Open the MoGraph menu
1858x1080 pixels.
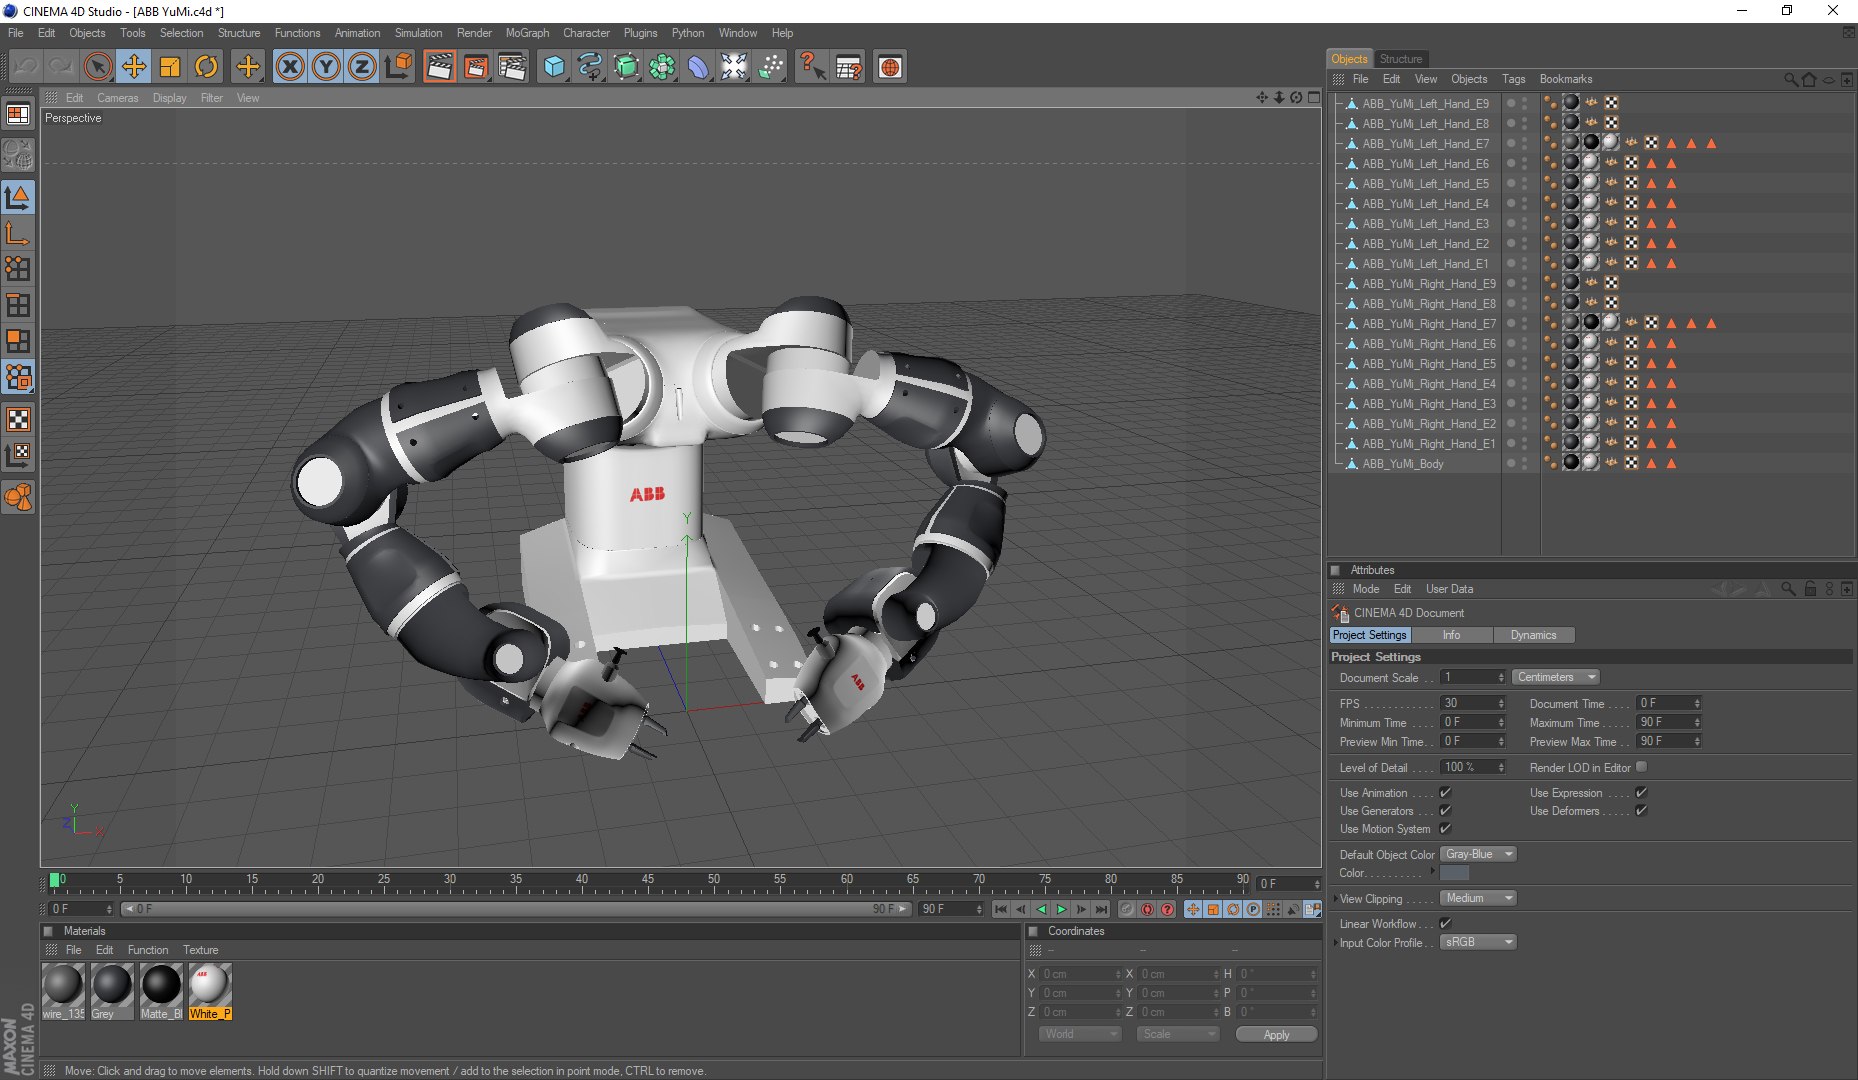click(527, 33)
